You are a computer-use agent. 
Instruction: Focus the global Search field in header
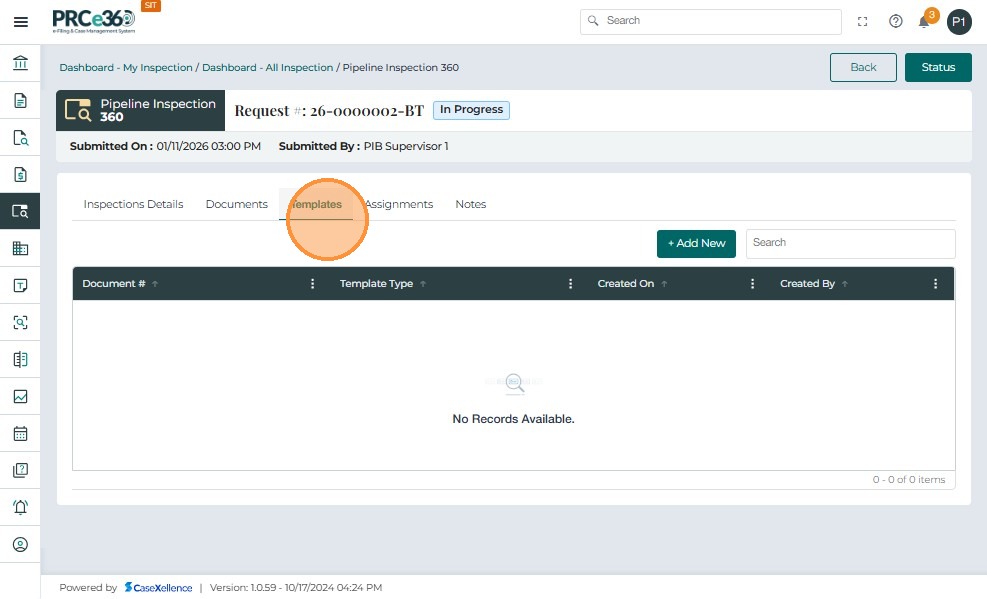coord(711,21)
